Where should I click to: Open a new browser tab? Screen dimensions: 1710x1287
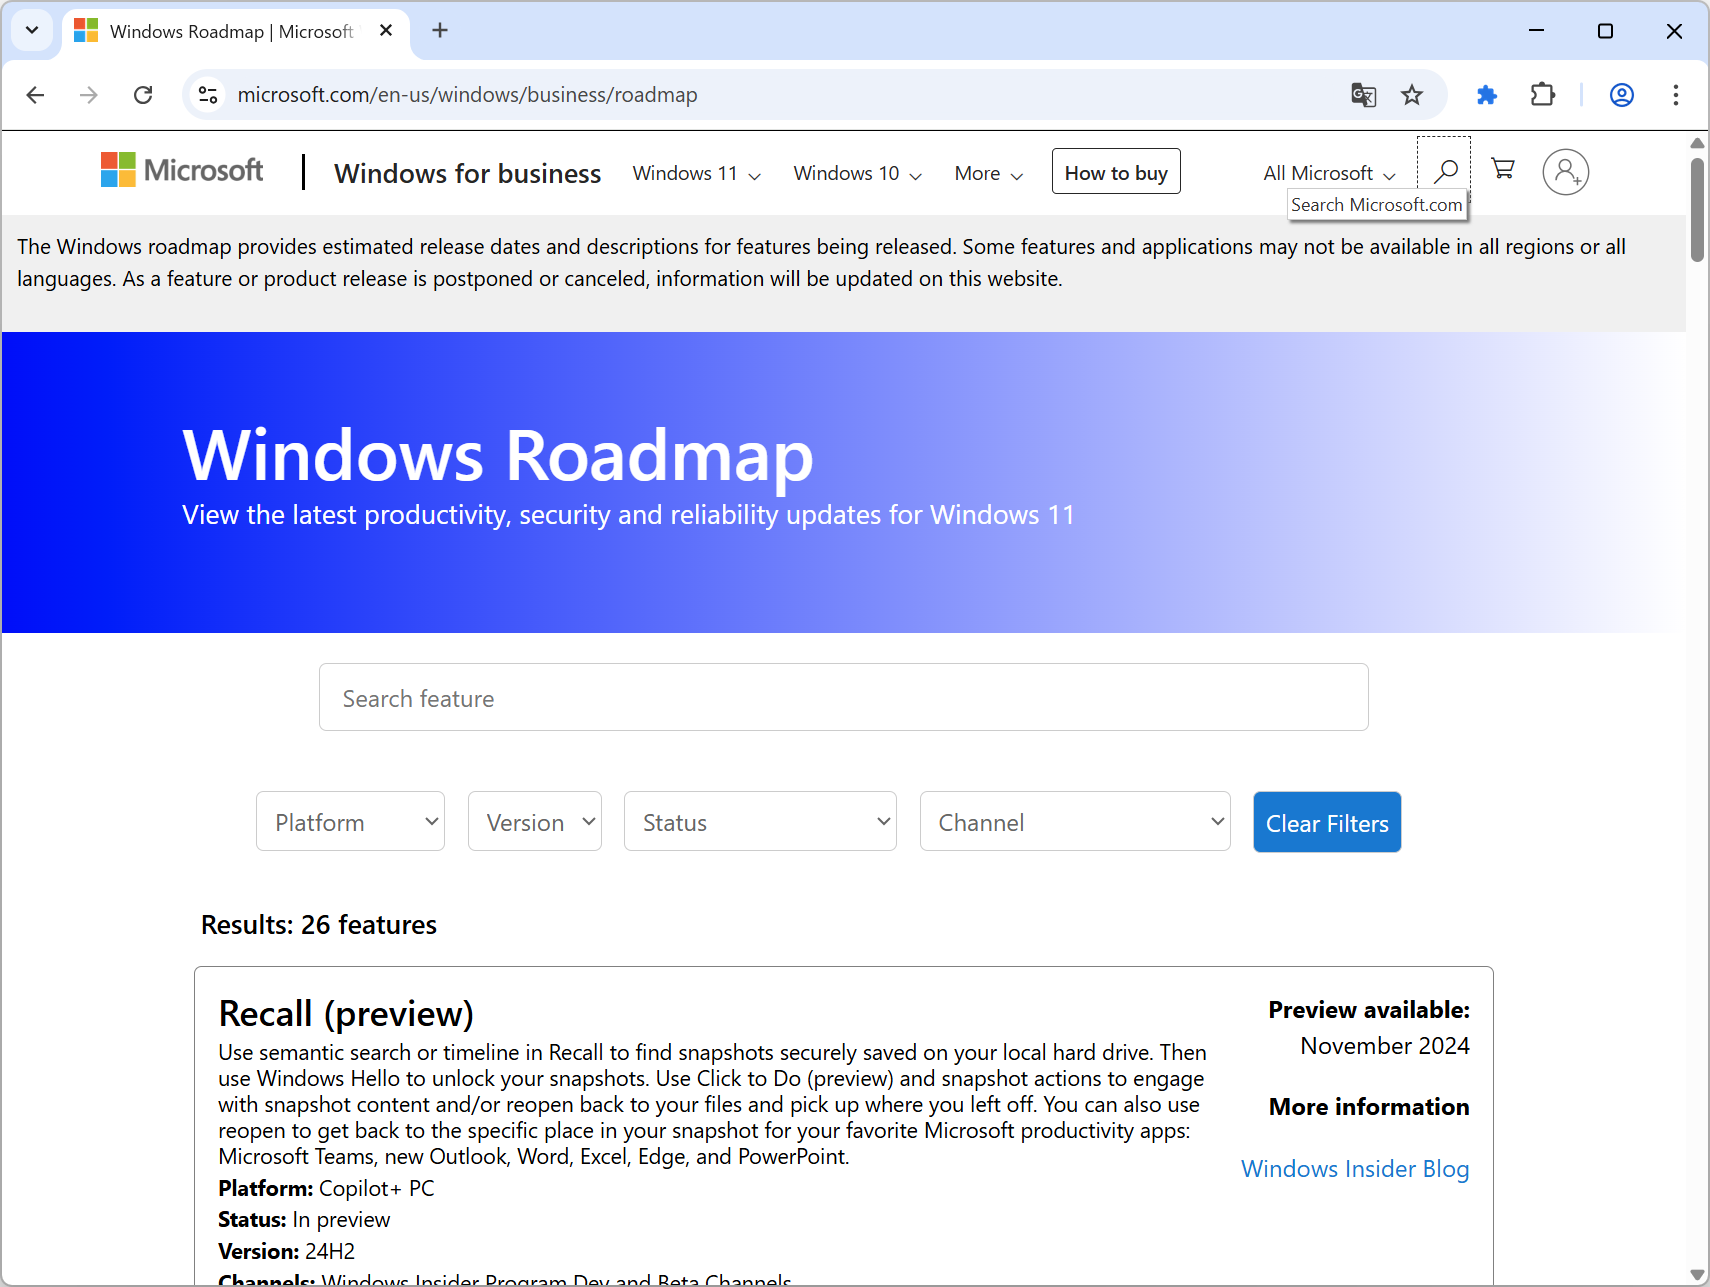pyautogui.click(x=440, y=30)
